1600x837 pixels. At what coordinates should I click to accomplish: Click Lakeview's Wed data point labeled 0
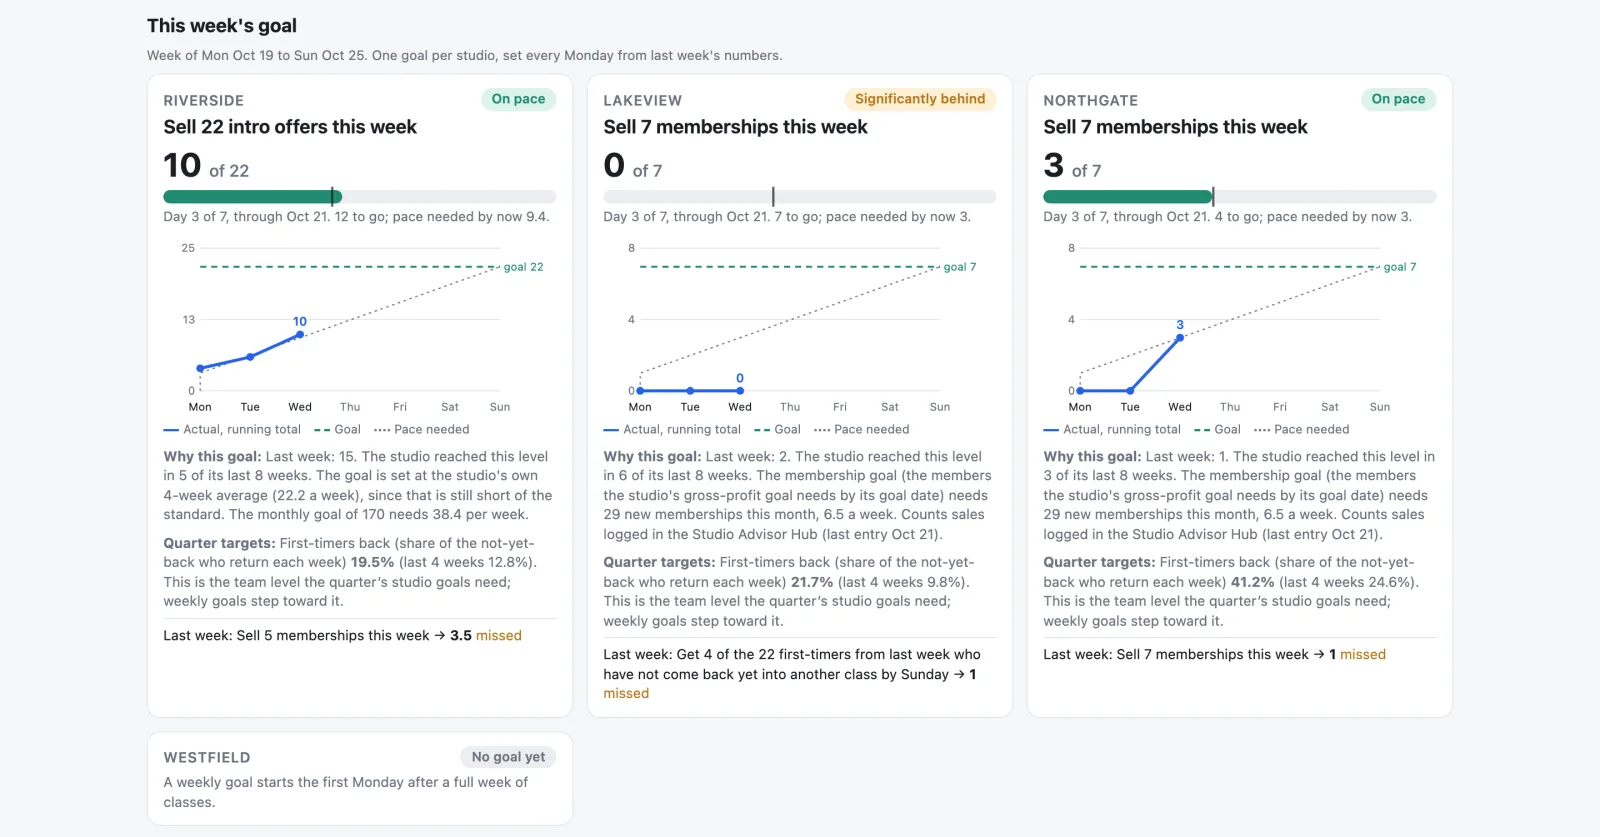(x=740, y=391)
